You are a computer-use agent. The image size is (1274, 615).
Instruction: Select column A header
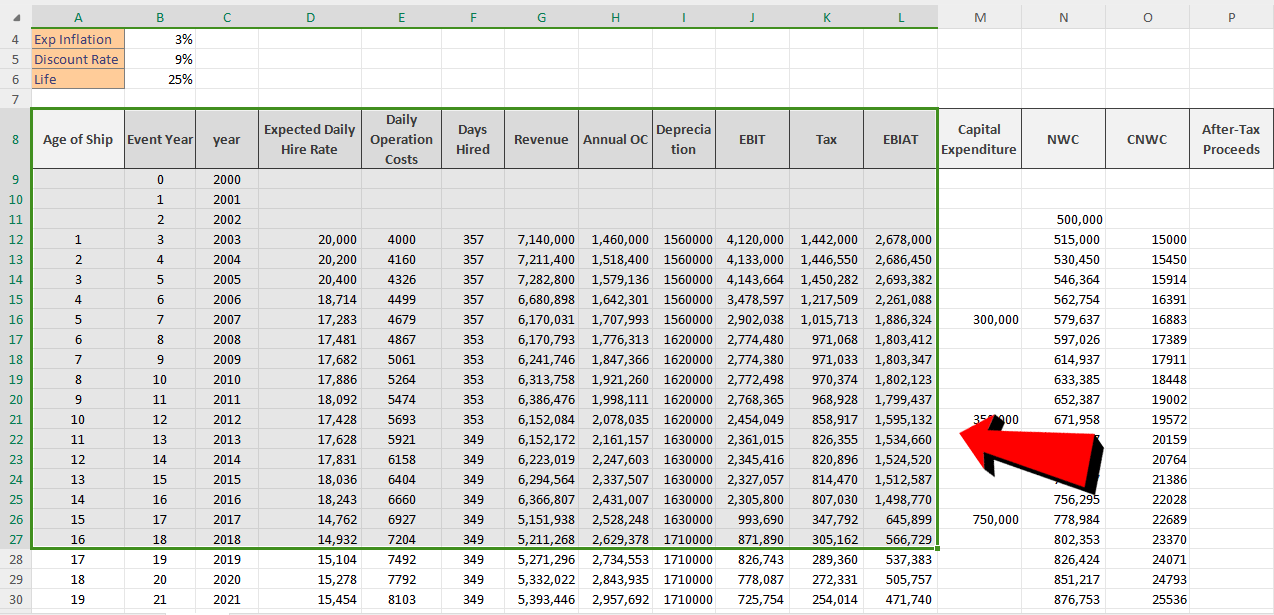coord(78,17)
